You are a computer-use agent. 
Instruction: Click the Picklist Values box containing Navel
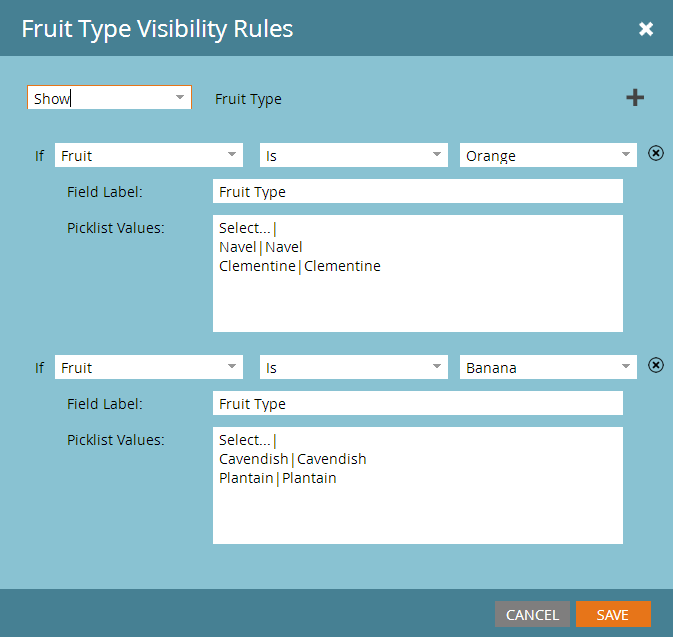coord(418,273)
